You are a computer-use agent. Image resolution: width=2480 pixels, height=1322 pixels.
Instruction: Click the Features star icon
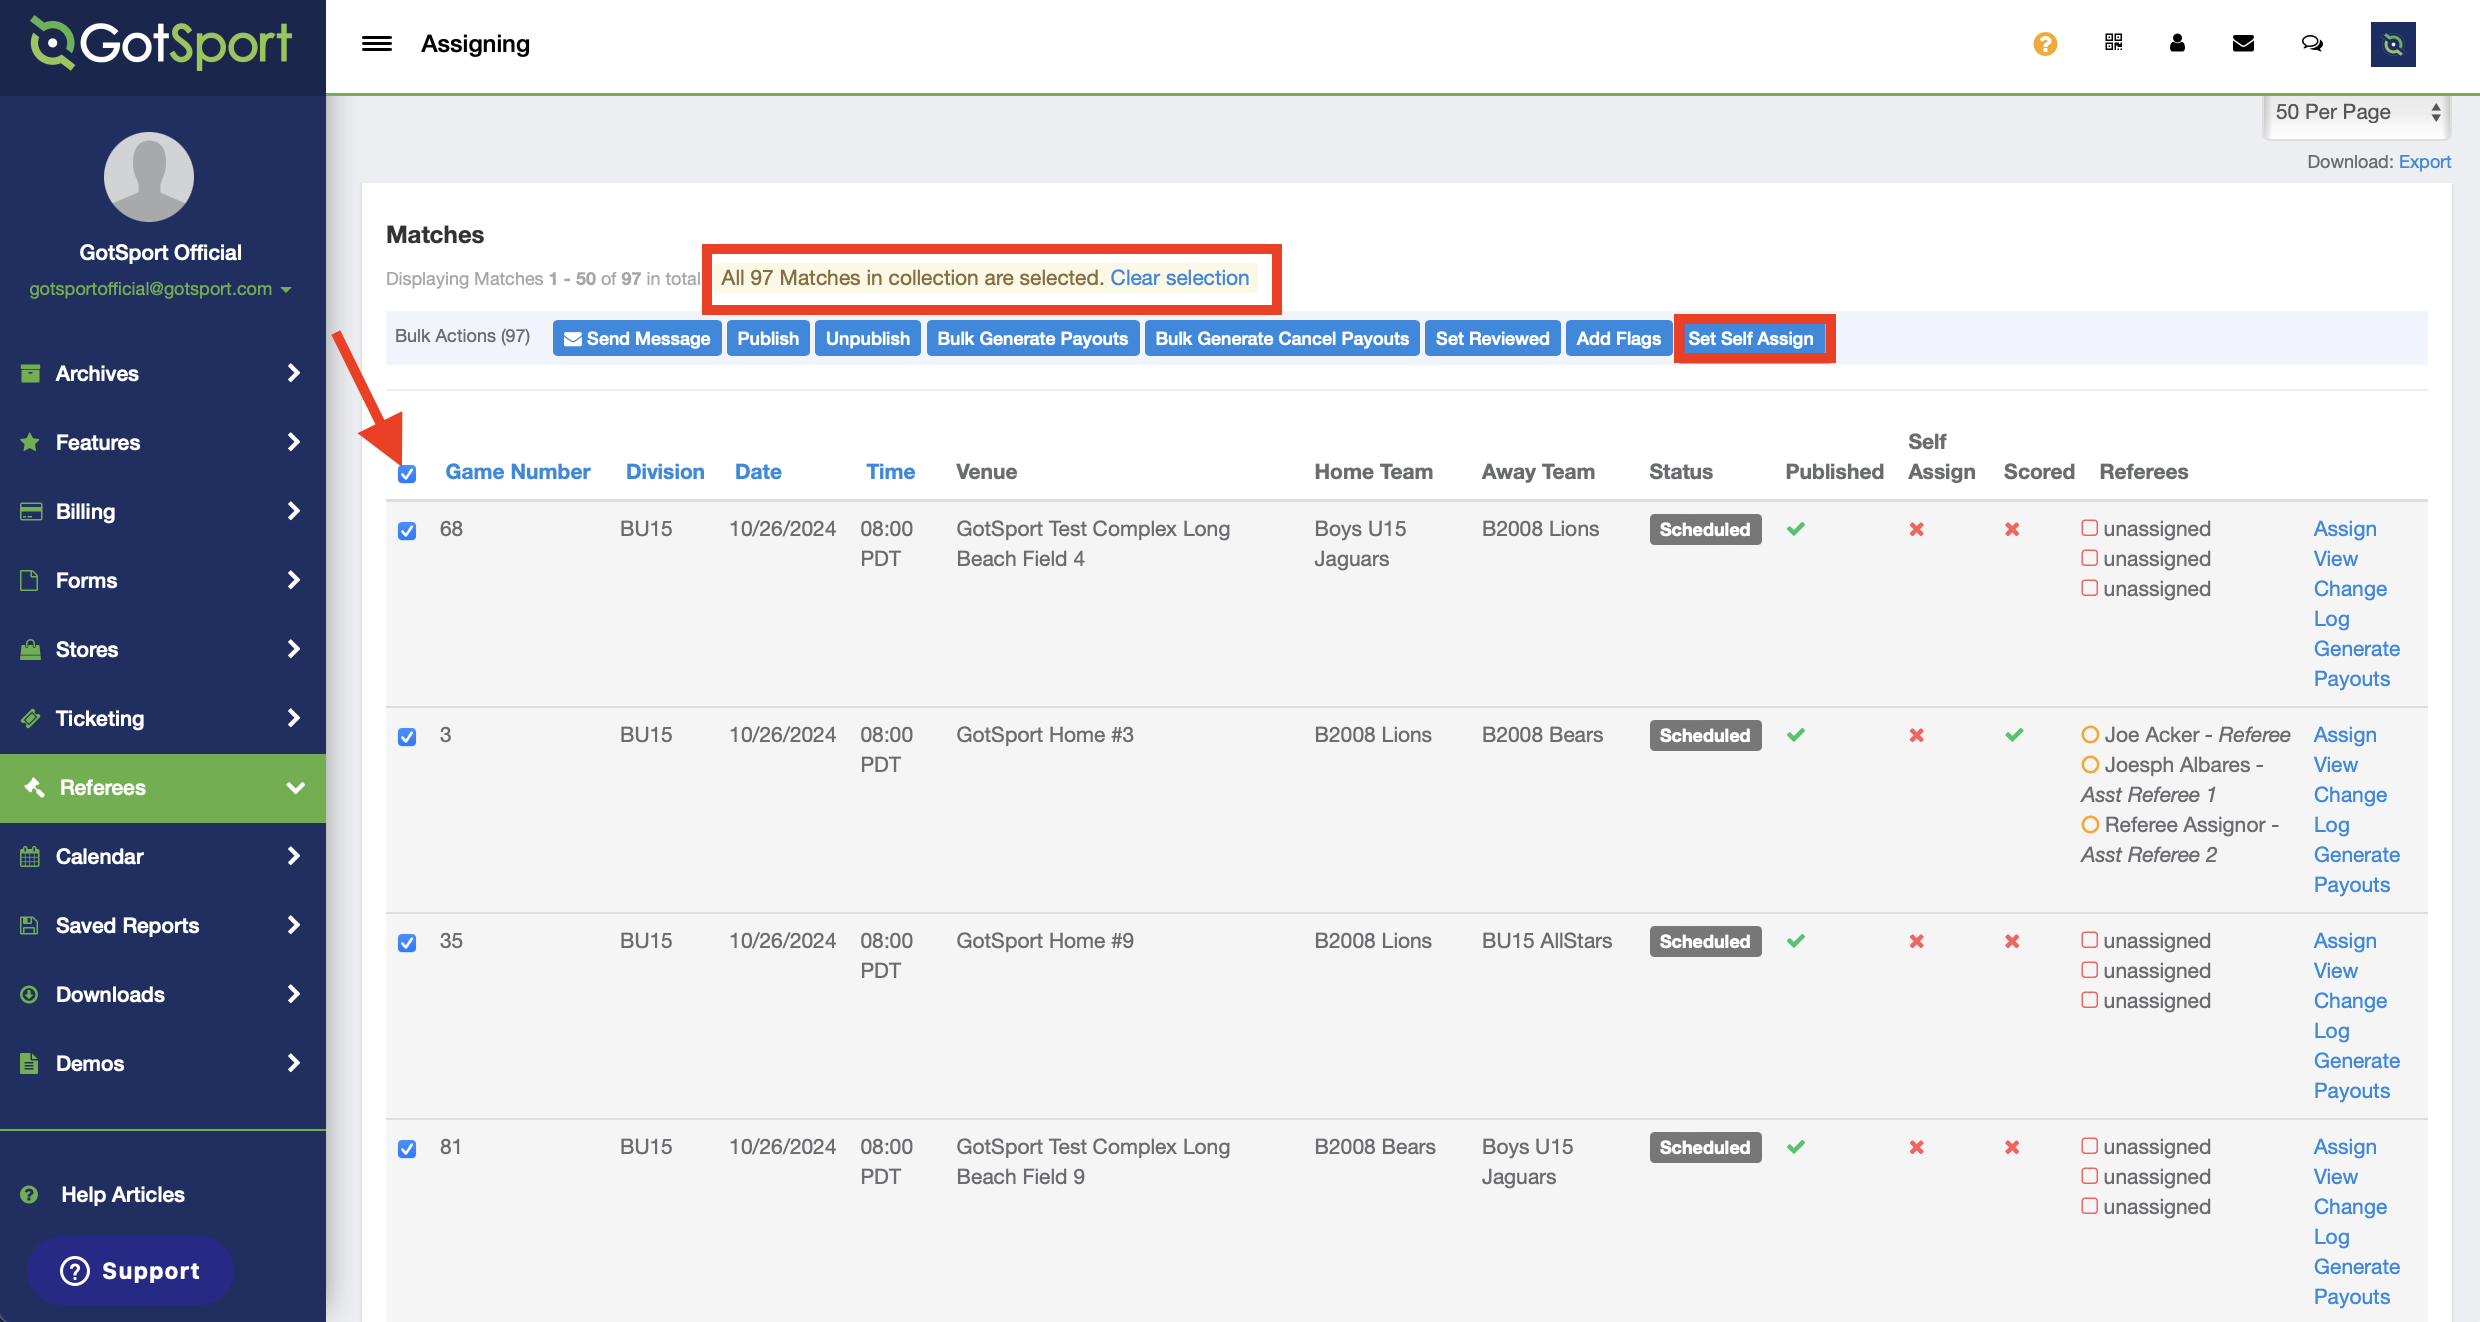(31, 442)
